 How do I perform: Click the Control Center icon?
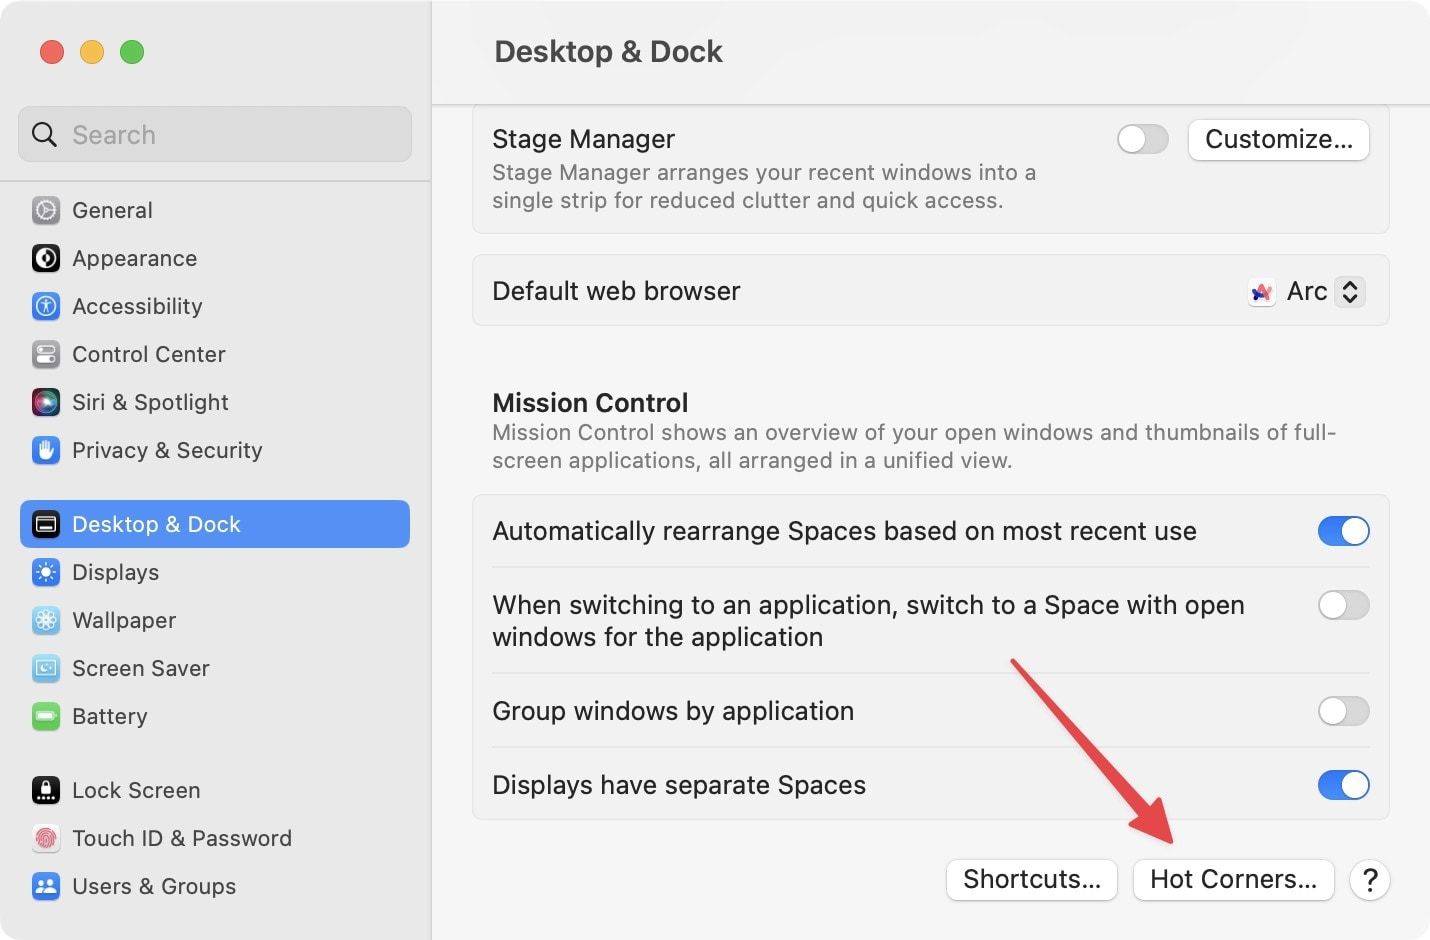pos(46,354)
